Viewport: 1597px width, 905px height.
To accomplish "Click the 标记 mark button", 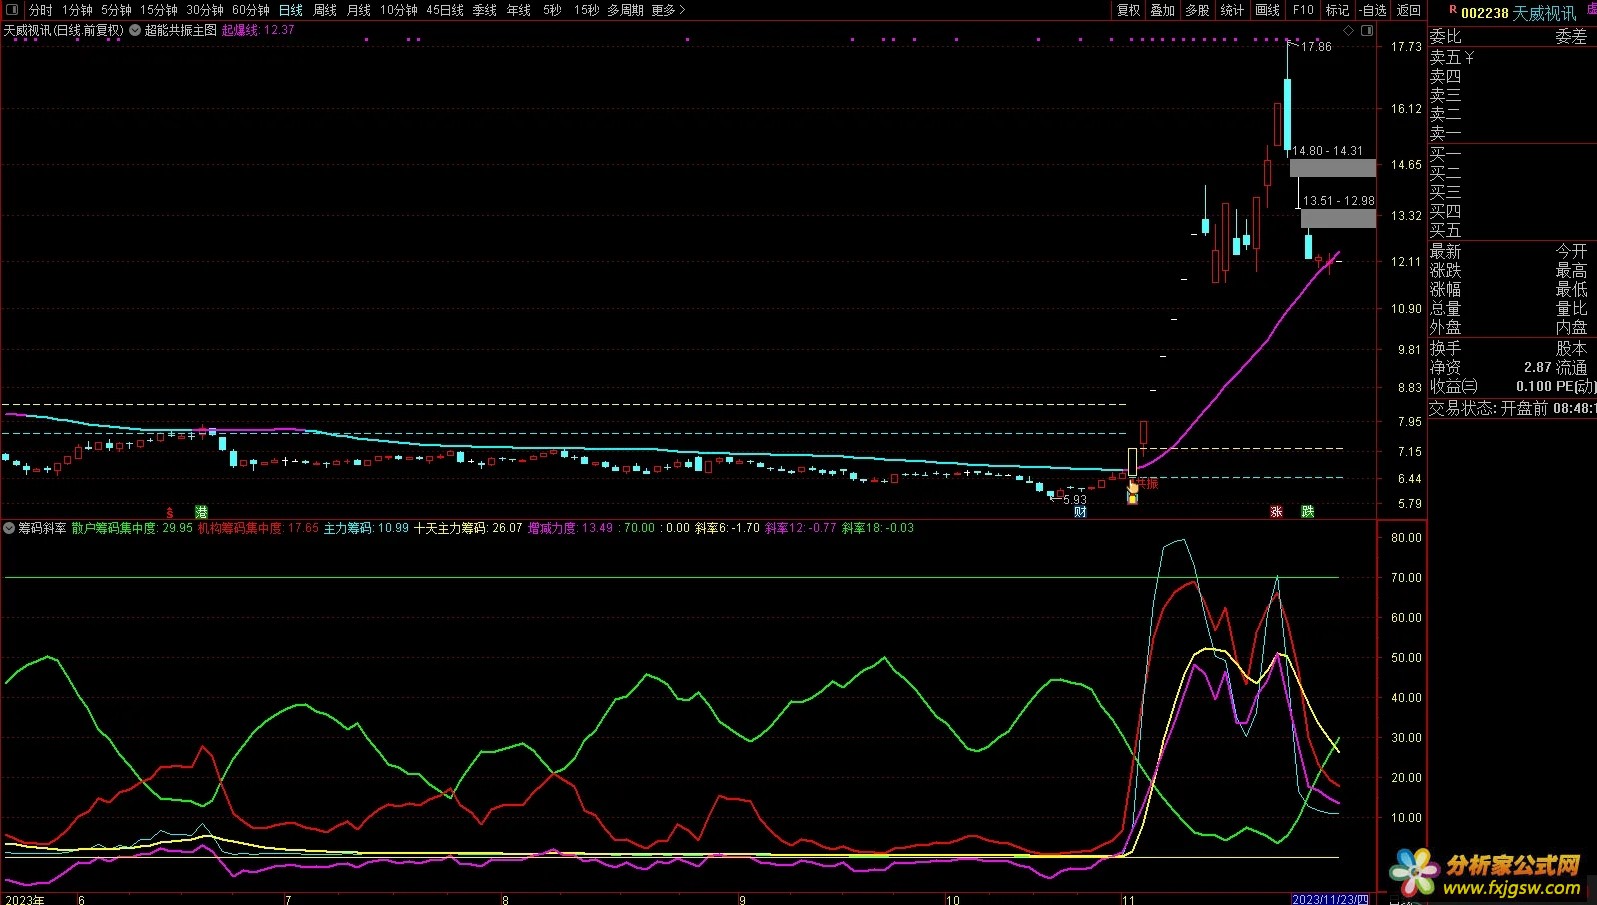I will (x=1337, y=9).
